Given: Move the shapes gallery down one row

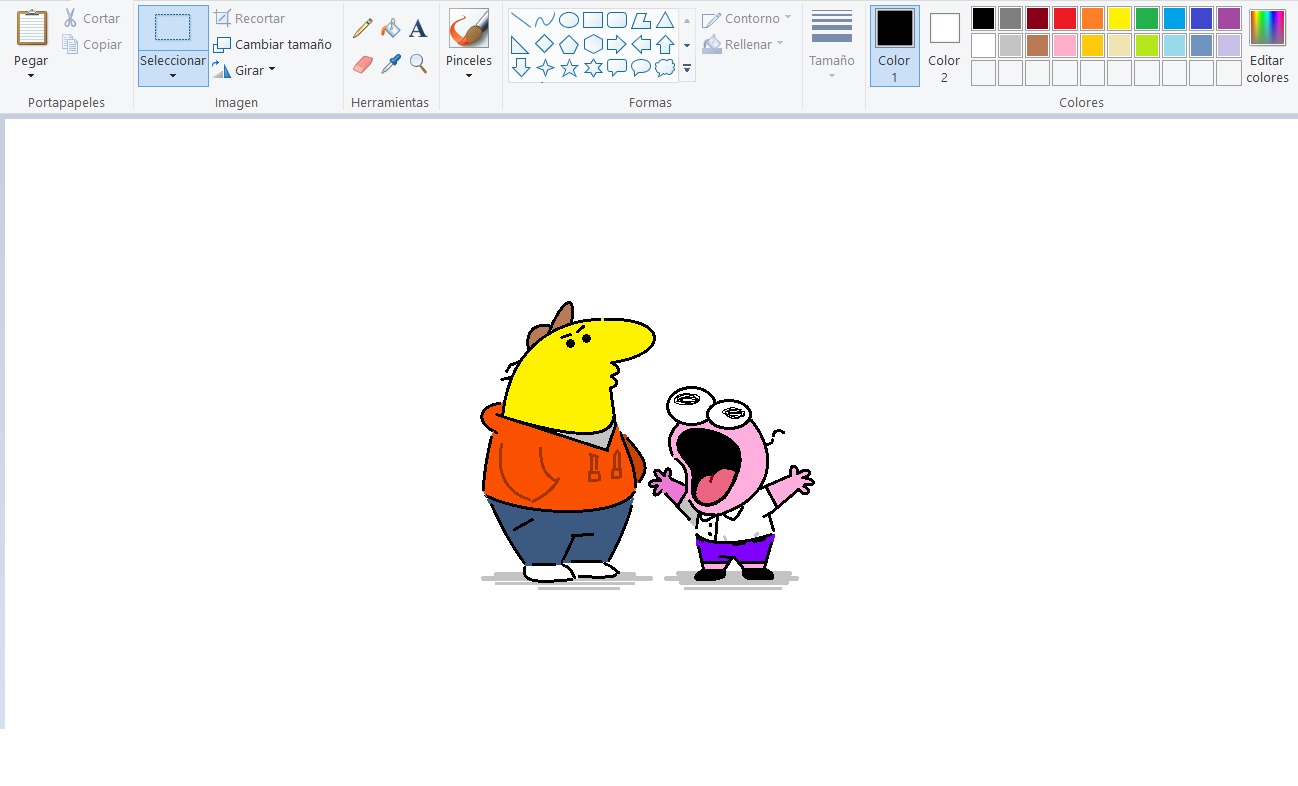Looking at the screenshot, I should point(687,45).
